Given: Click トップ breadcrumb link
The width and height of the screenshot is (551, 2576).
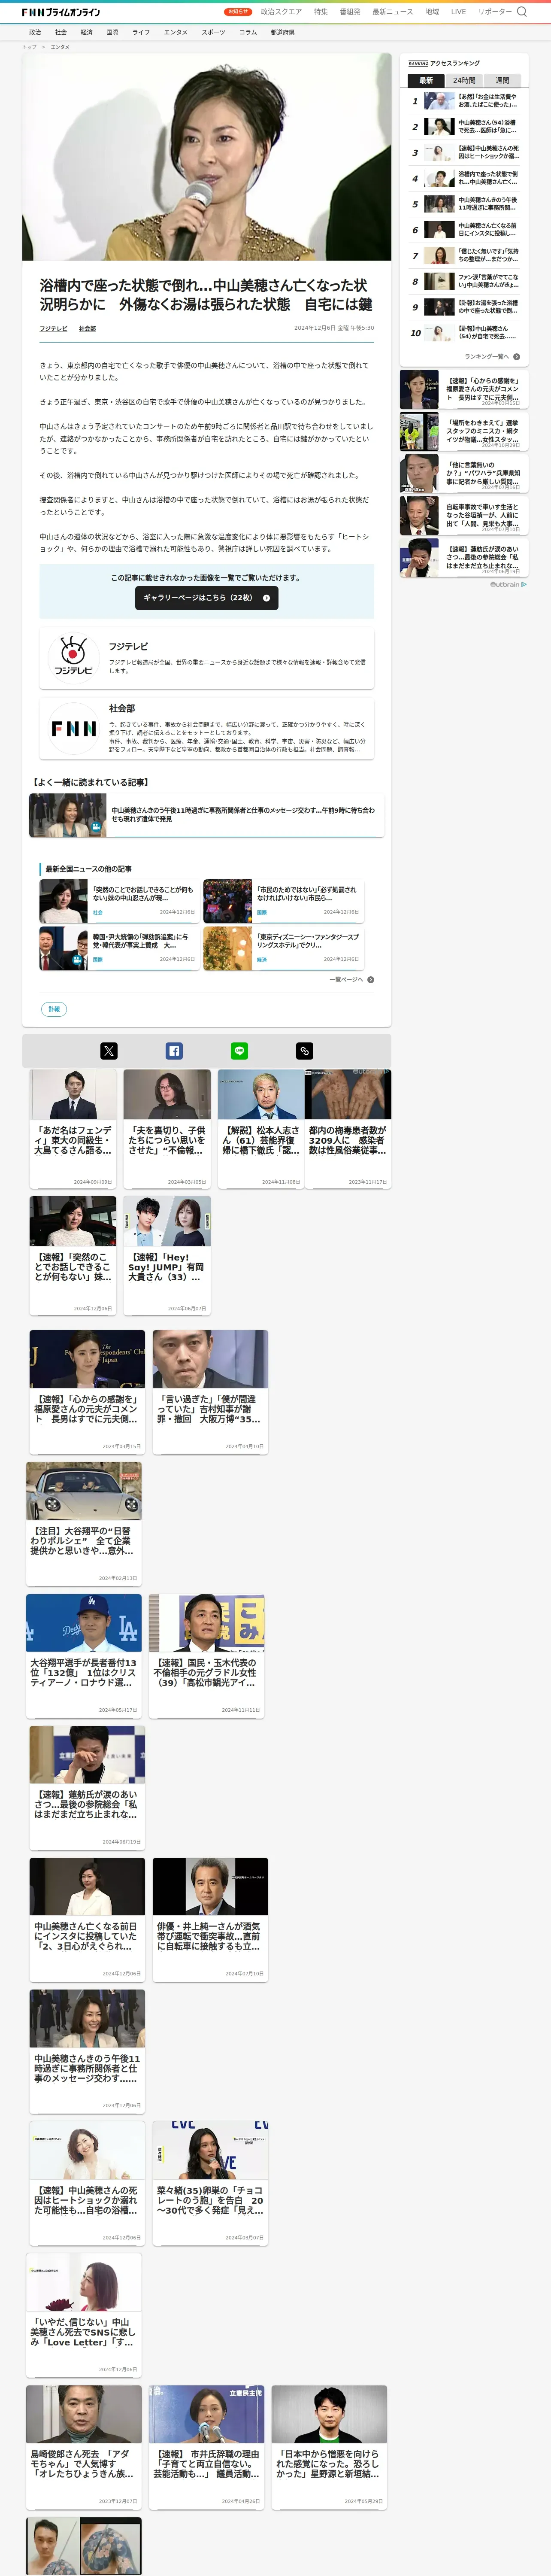Looking at the screenshot, I should pyautogui.click(x=29, y=47).
